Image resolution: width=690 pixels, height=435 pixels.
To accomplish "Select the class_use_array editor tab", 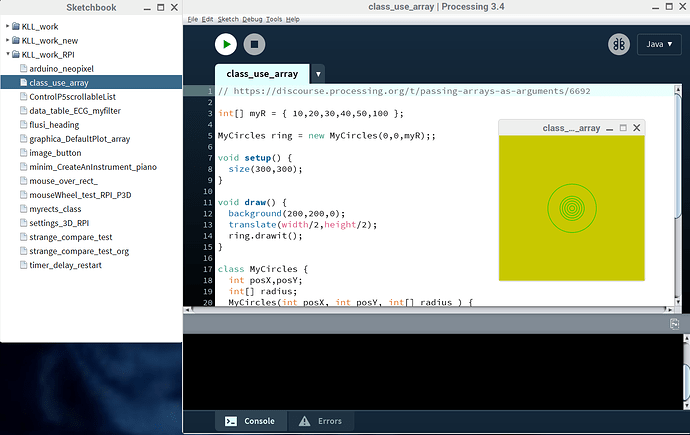I will [262, 74].
